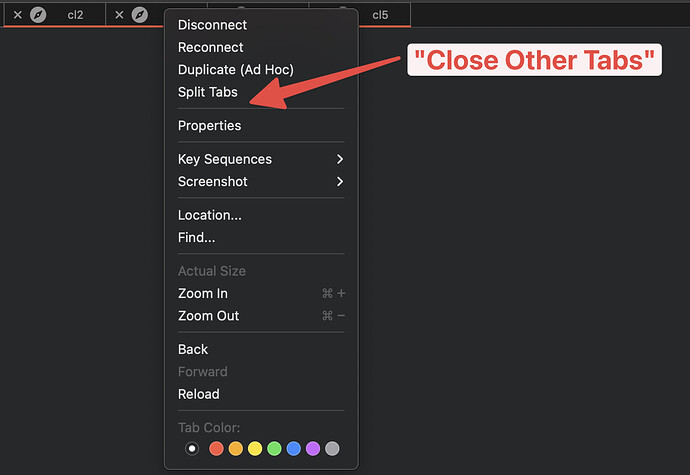Pick the orange tab color
The width and height of the screenshot is (690, 475).
coord(235,449)
